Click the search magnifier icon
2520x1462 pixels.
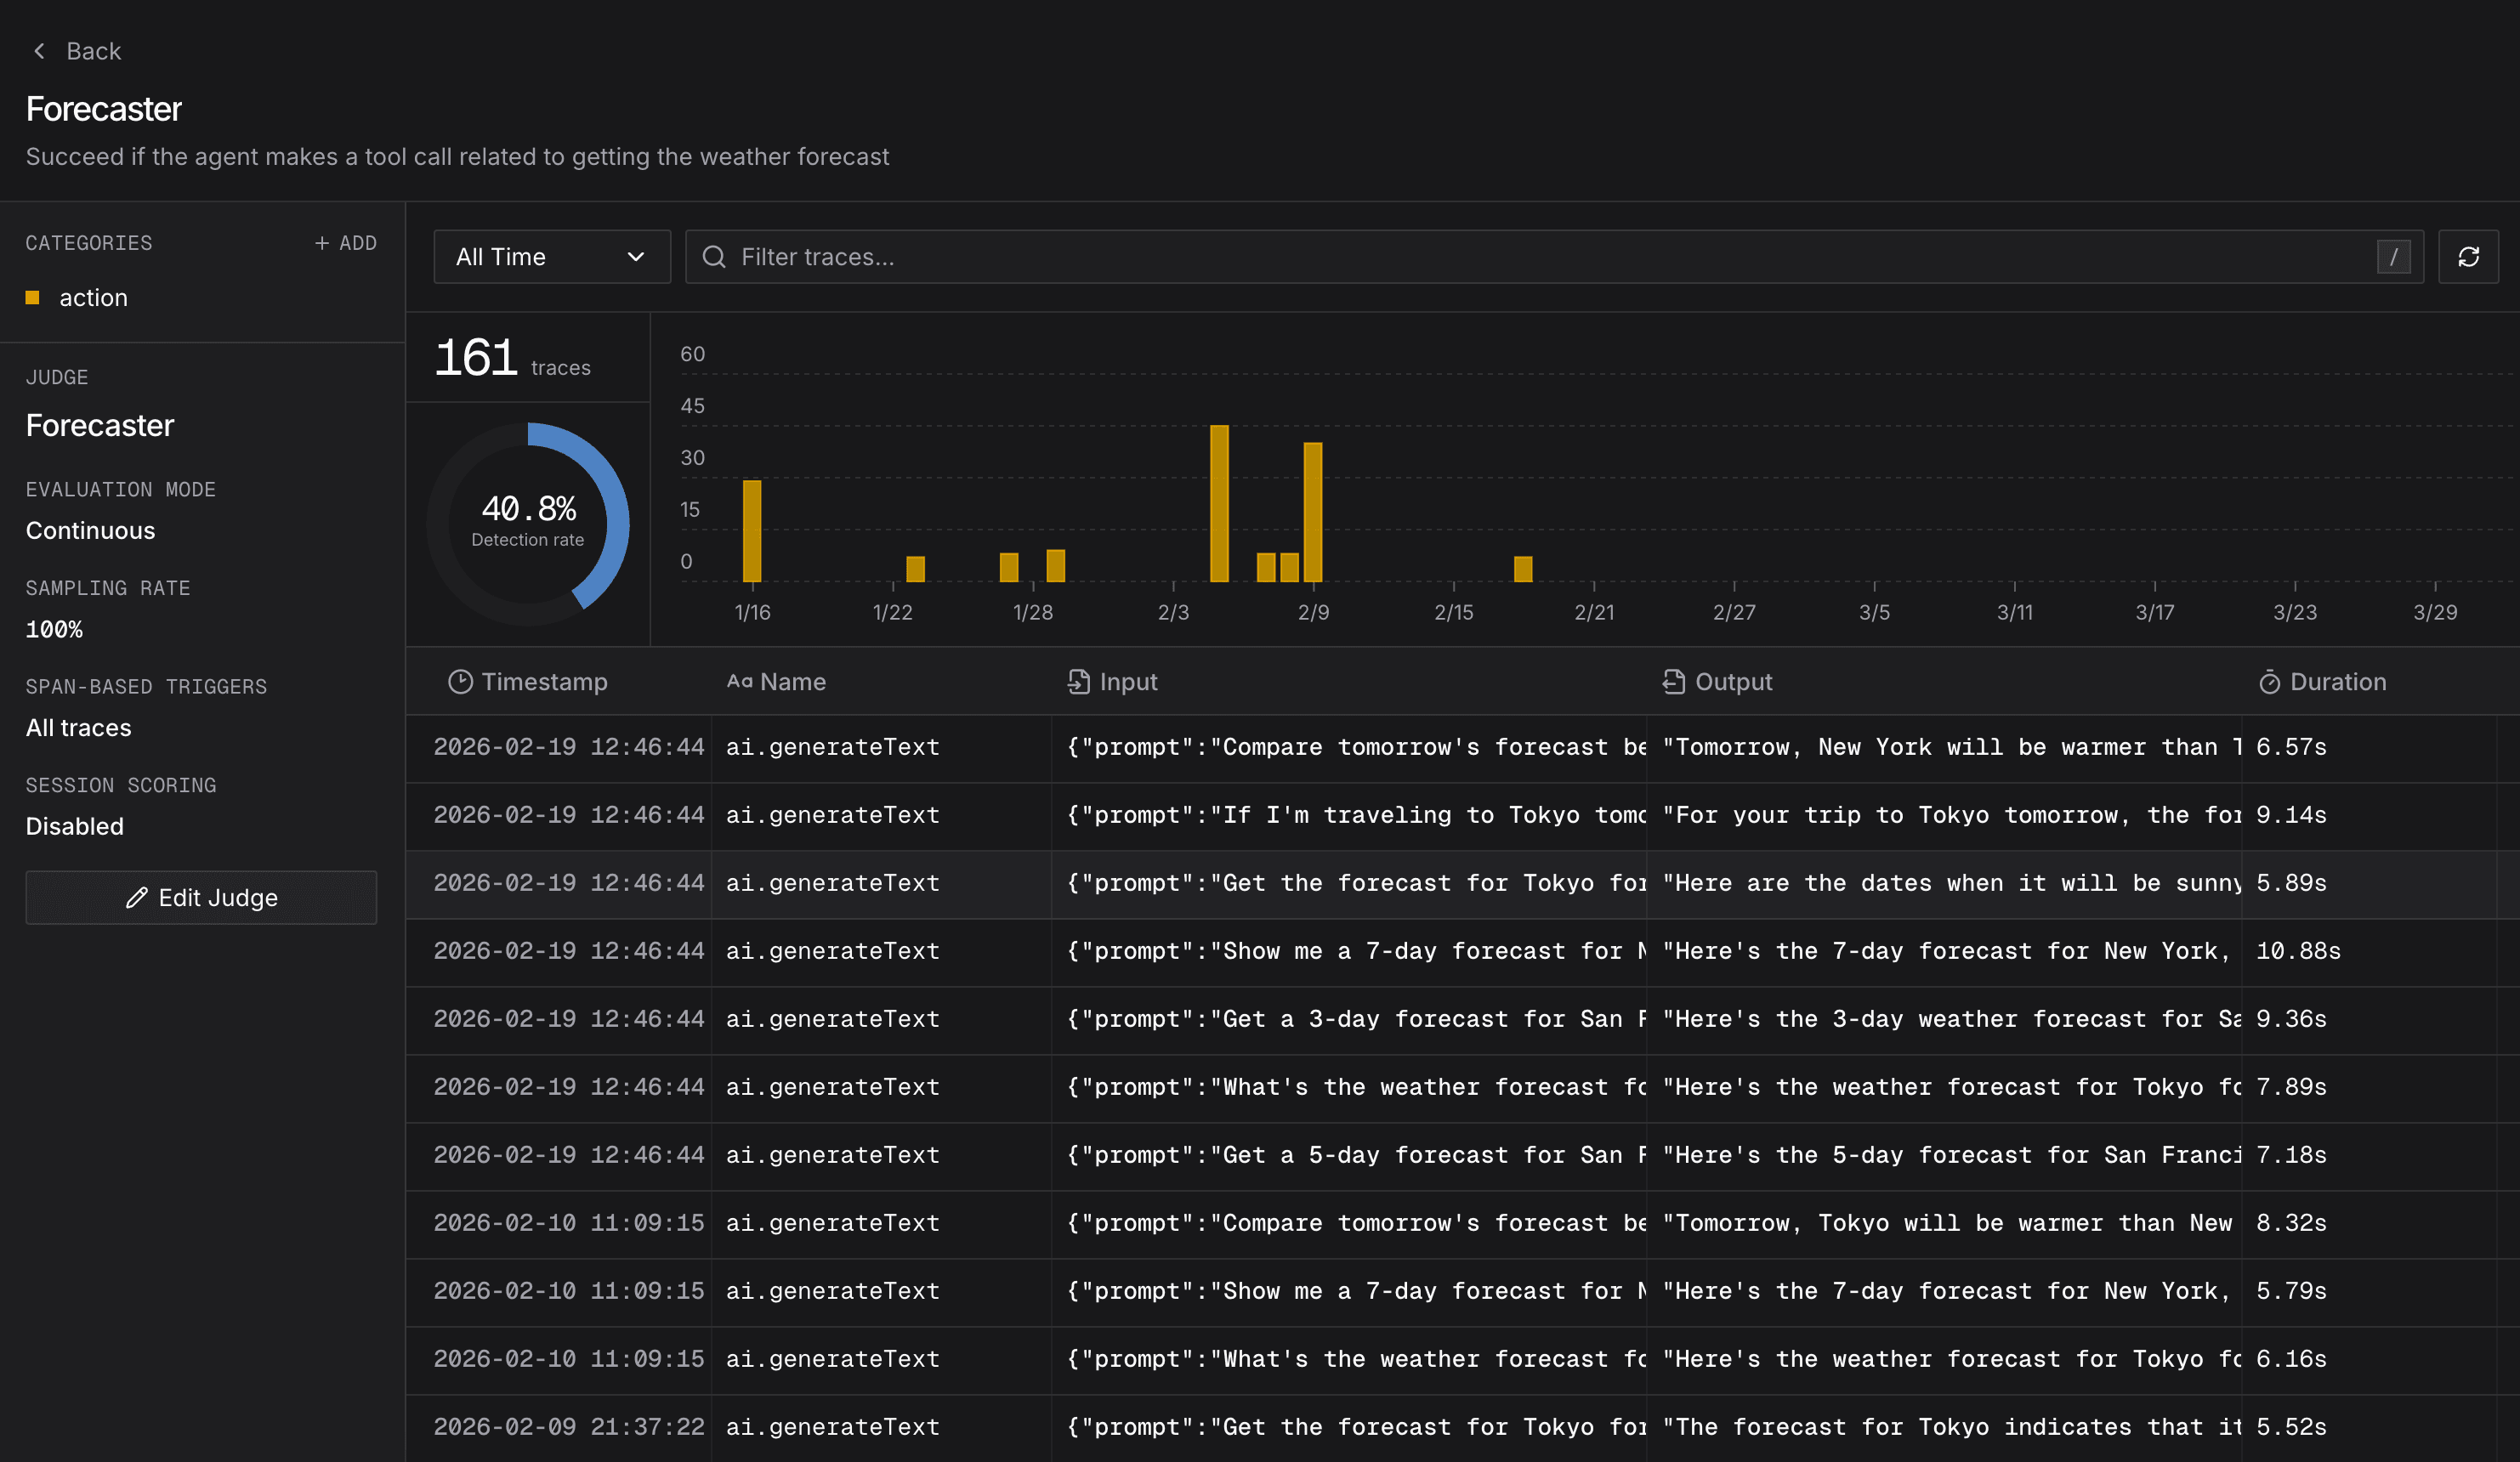[713, 257]
